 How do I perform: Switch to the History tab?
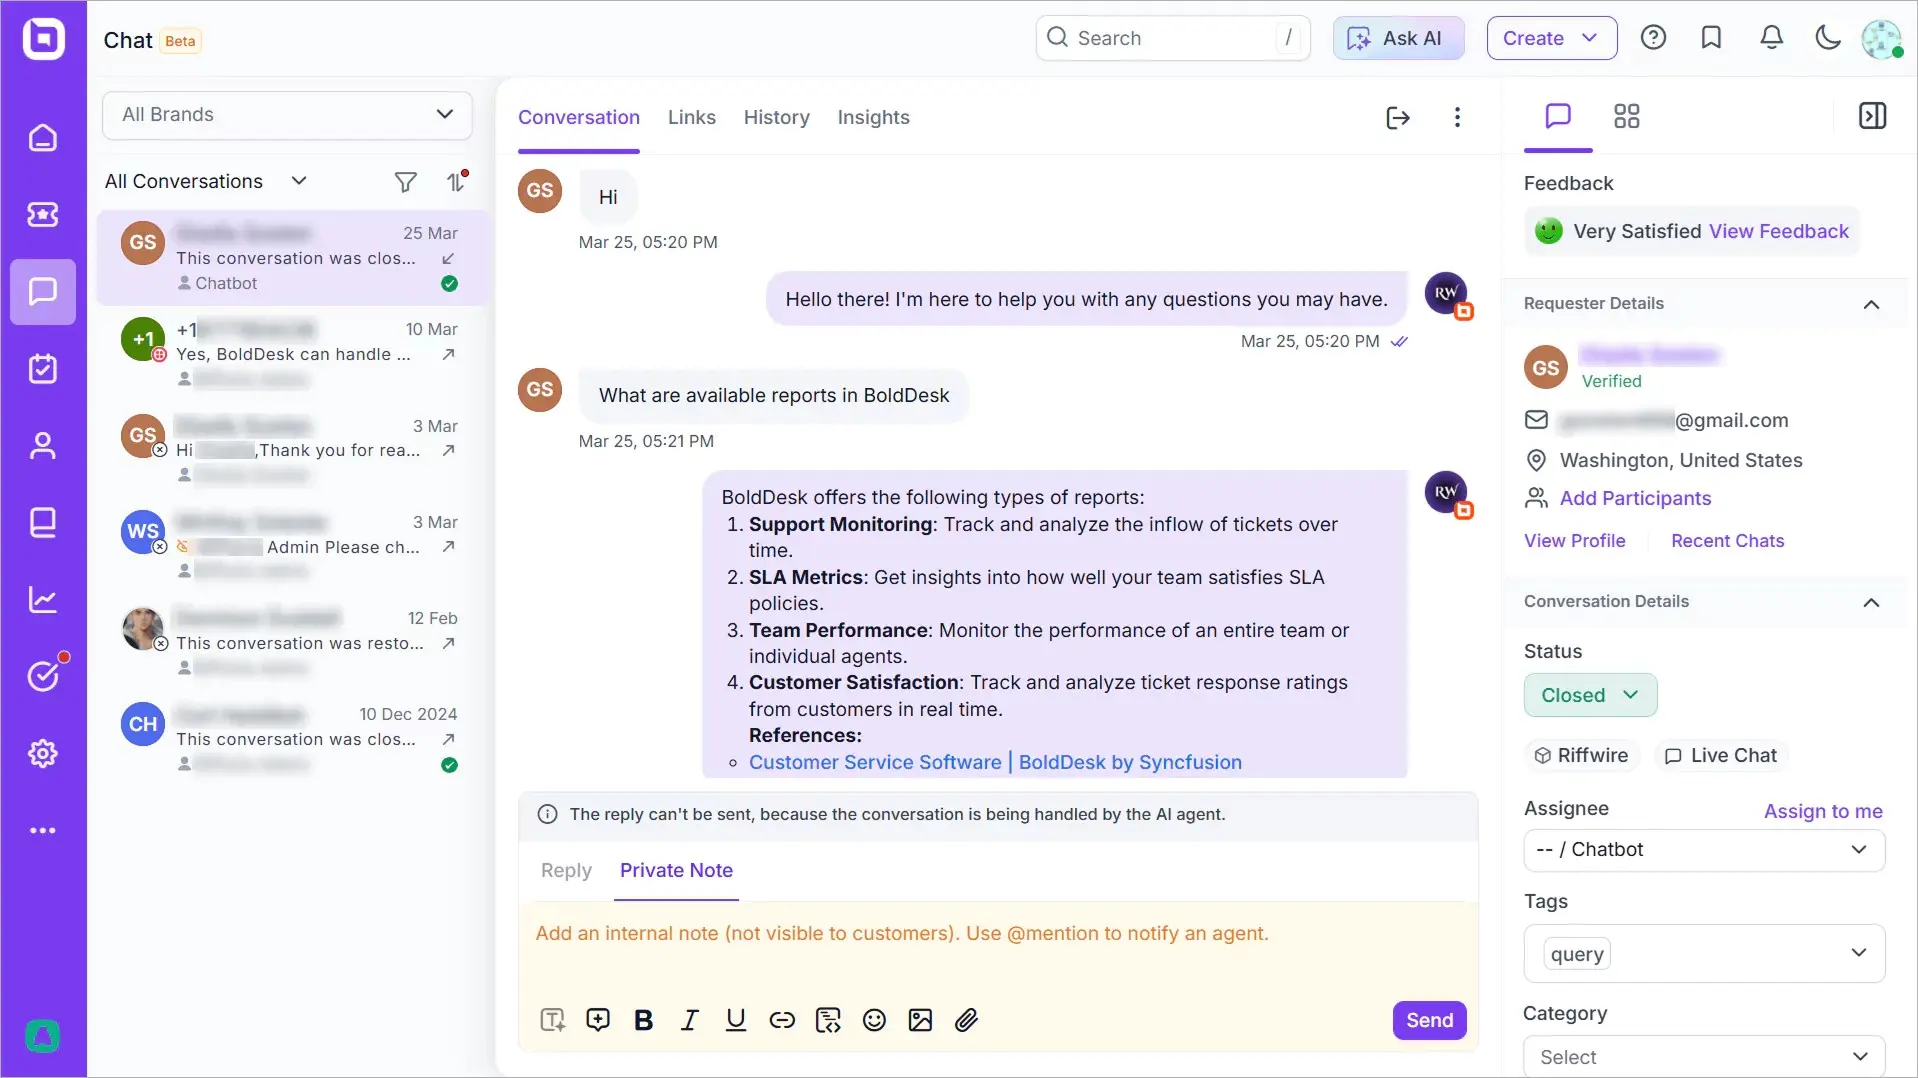point(777,118)
